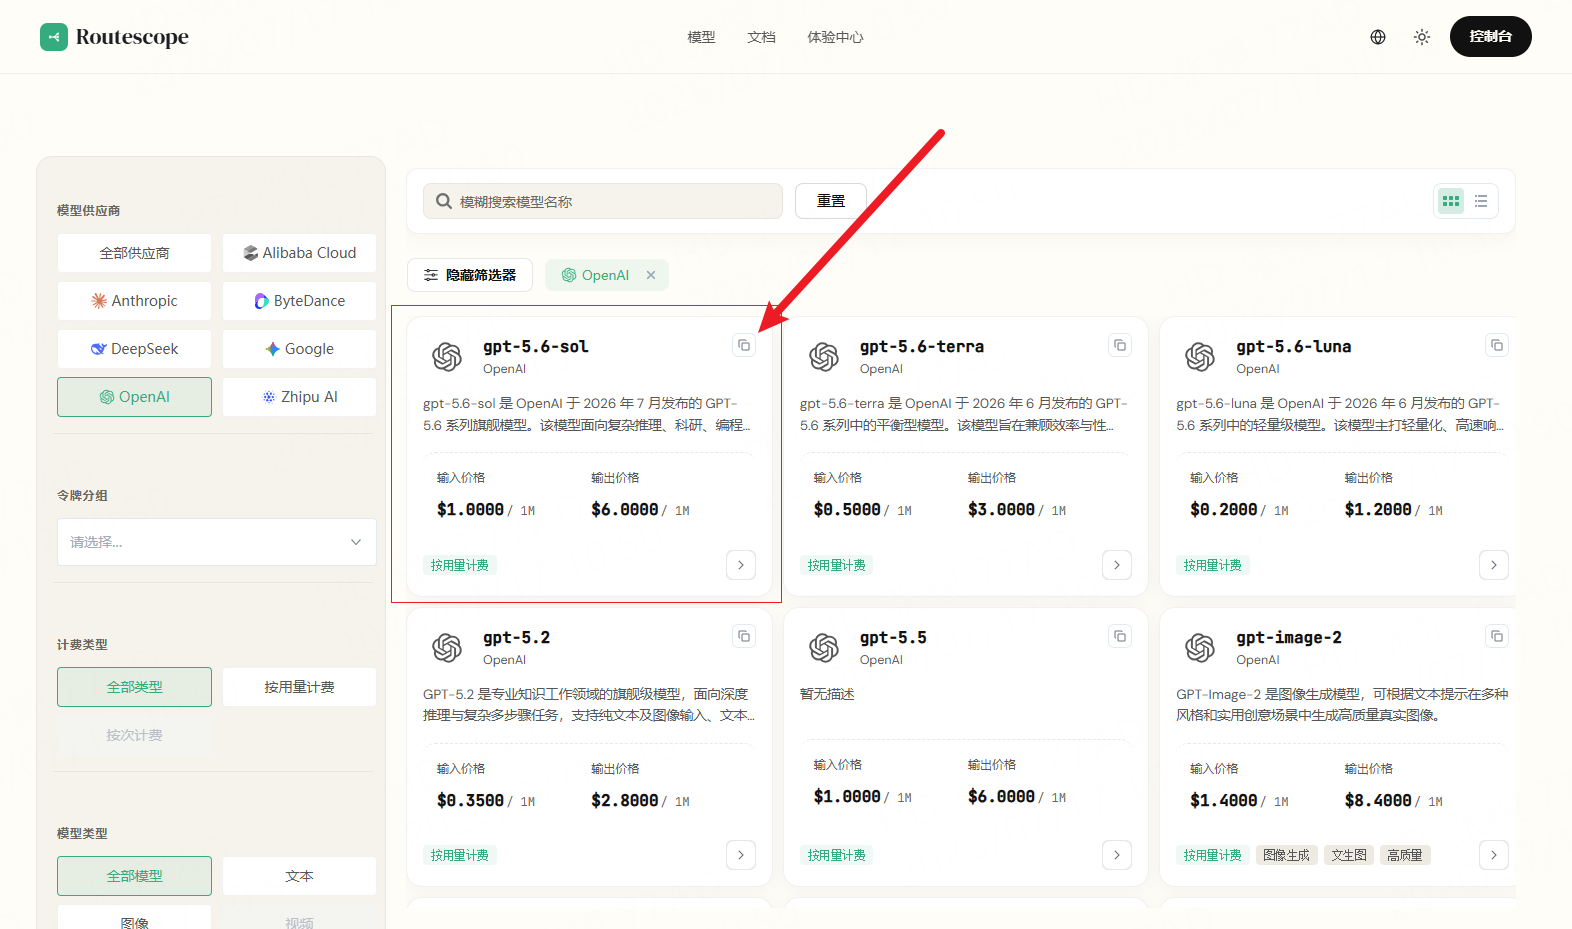Copy the gpt-image-2 model name
This screenshot has width=1572, height=929.
point(1497,636)
